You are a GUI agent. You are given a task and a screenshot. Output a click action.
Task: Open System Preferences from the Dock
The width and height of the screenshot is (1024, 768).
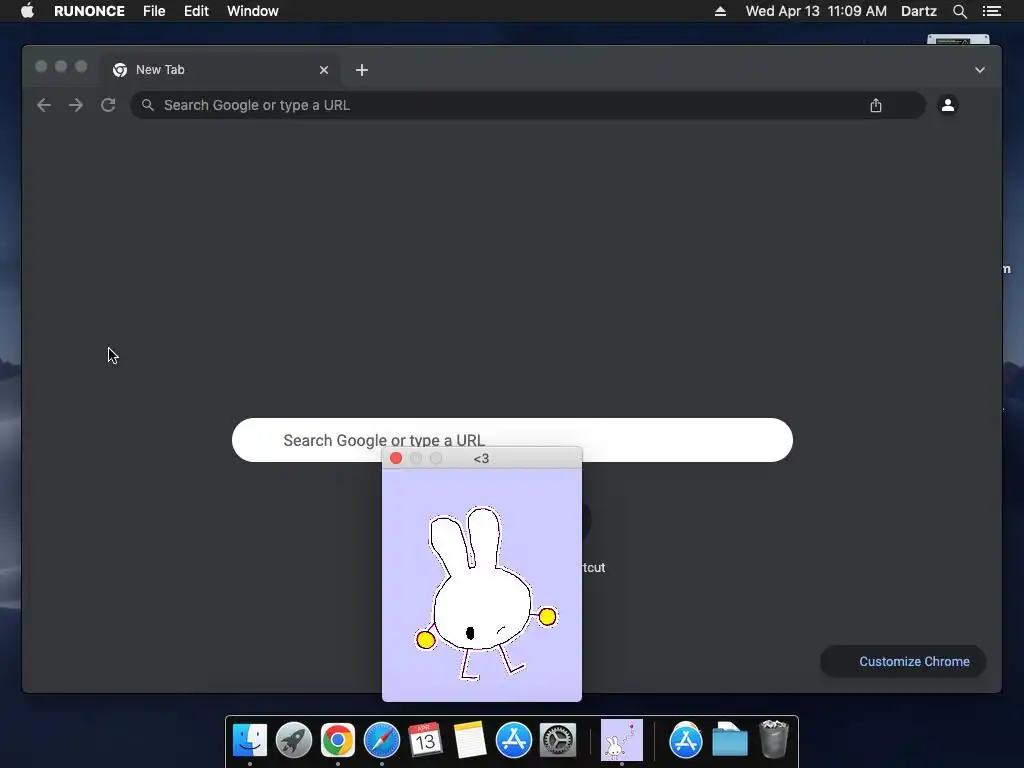point(558,740)
